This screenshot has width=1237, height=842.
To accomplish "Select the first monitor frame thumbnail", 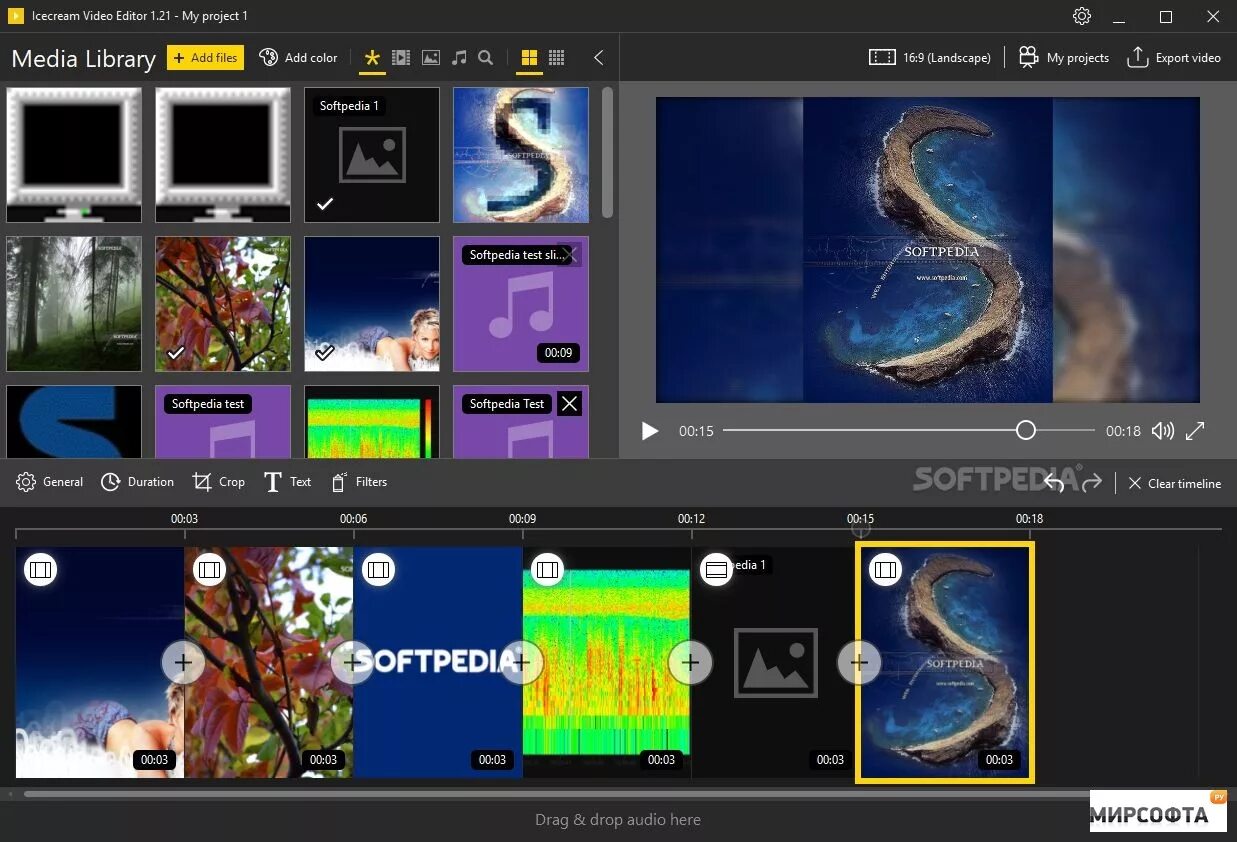I will tap(74, 155).
